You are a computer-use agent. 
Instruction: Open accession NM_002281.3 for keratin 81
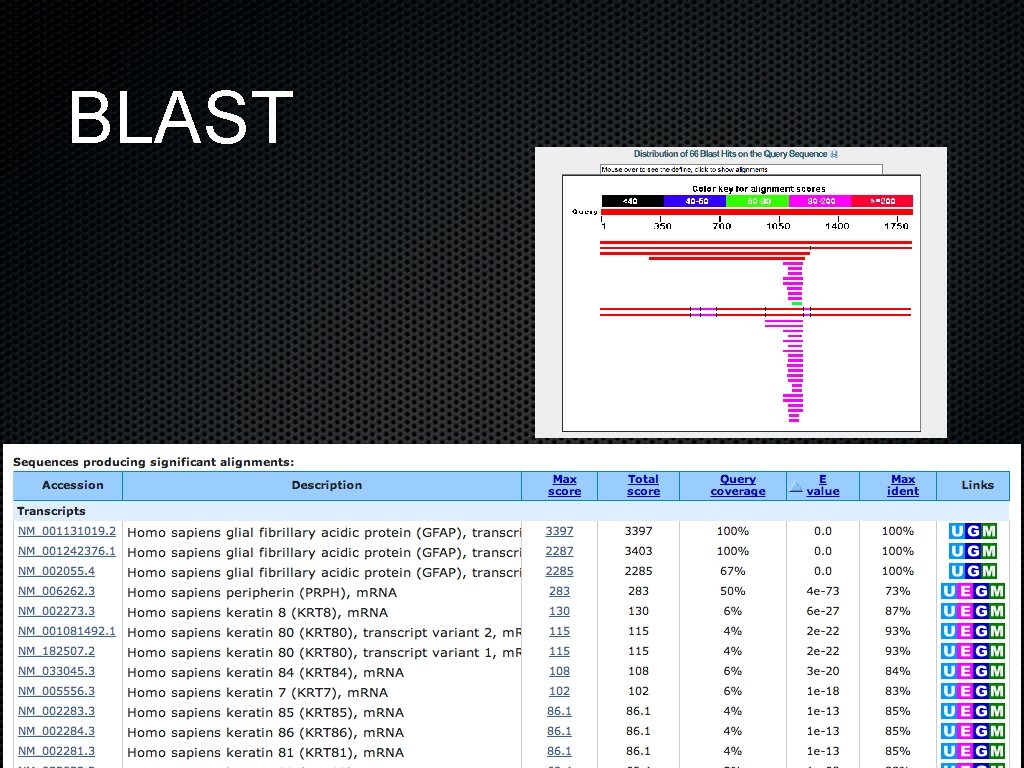click(x=56, y=751)
